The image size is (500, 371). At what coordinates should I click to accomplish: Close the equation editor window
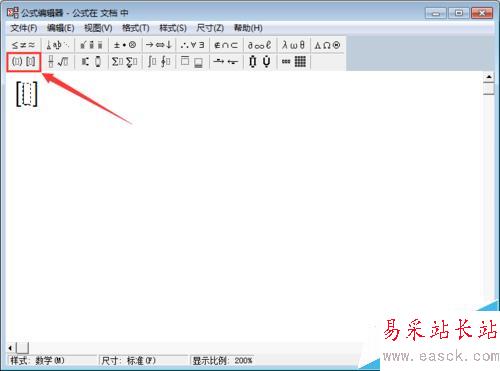[482, 13]
